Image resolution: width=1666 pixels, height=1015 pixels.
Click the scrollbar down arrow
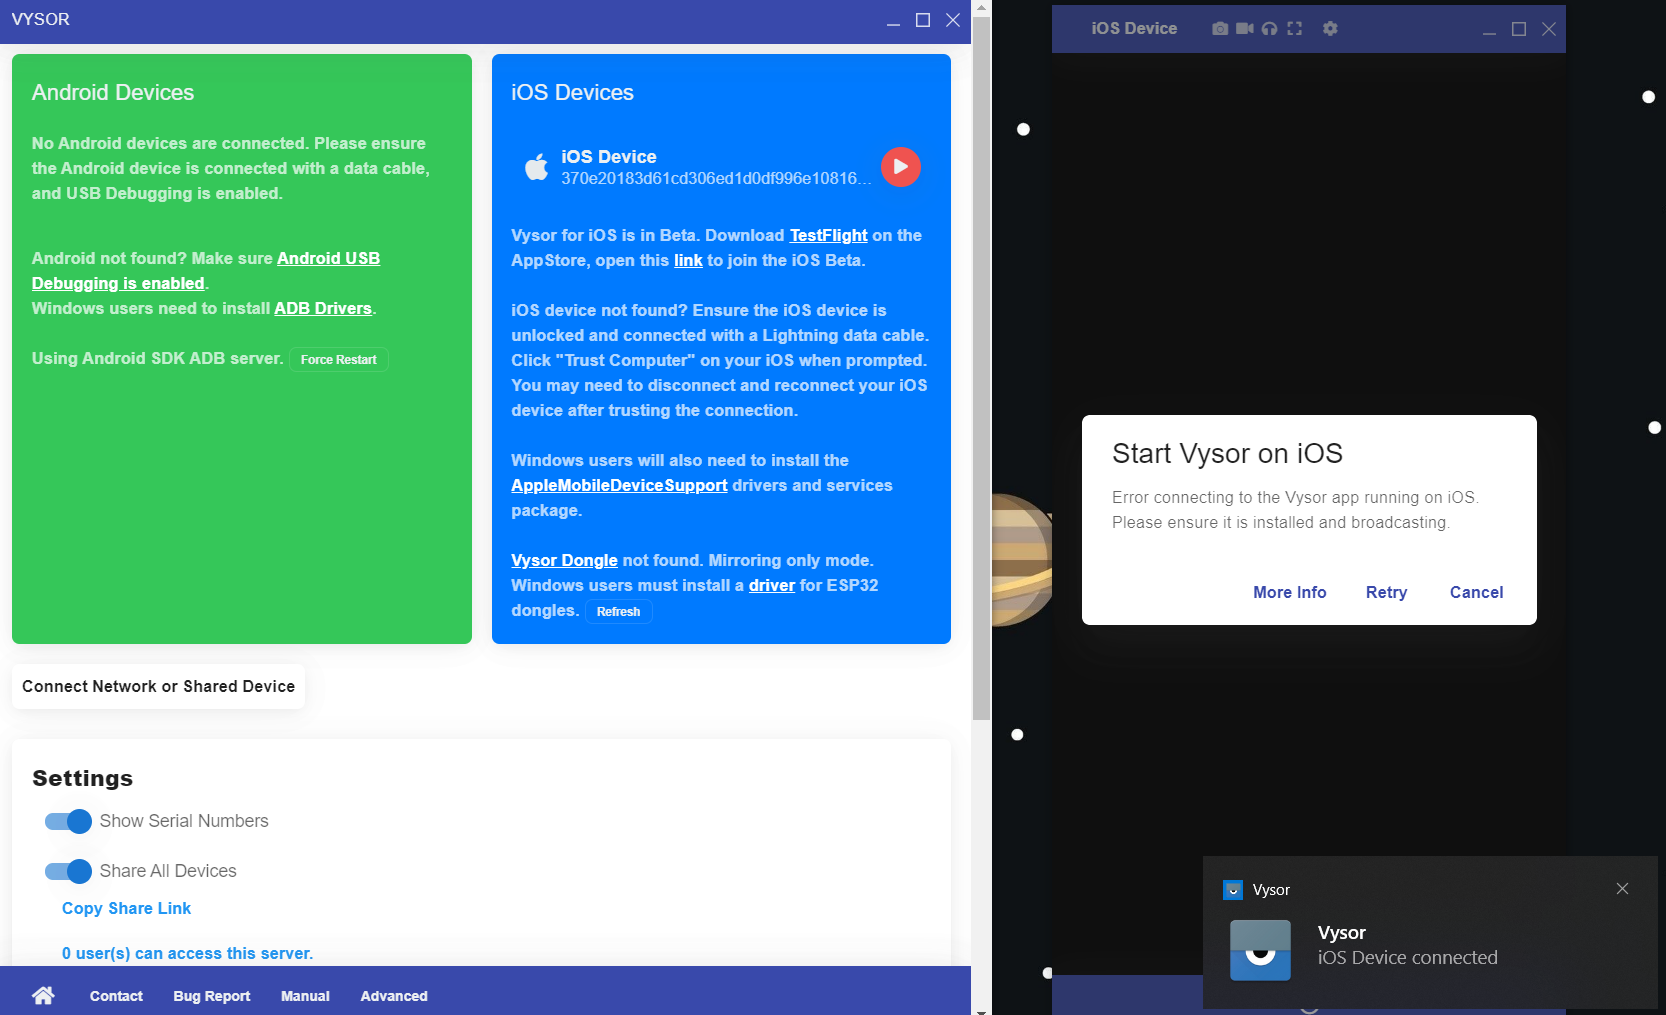point(981,1010)
